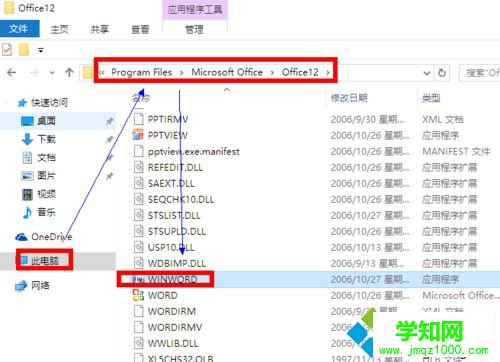Image resolution: width=500 pixels, height=362 pixels.
Task: Expand the chevron after Office12 breadcrumb
Action: (328, 73)
